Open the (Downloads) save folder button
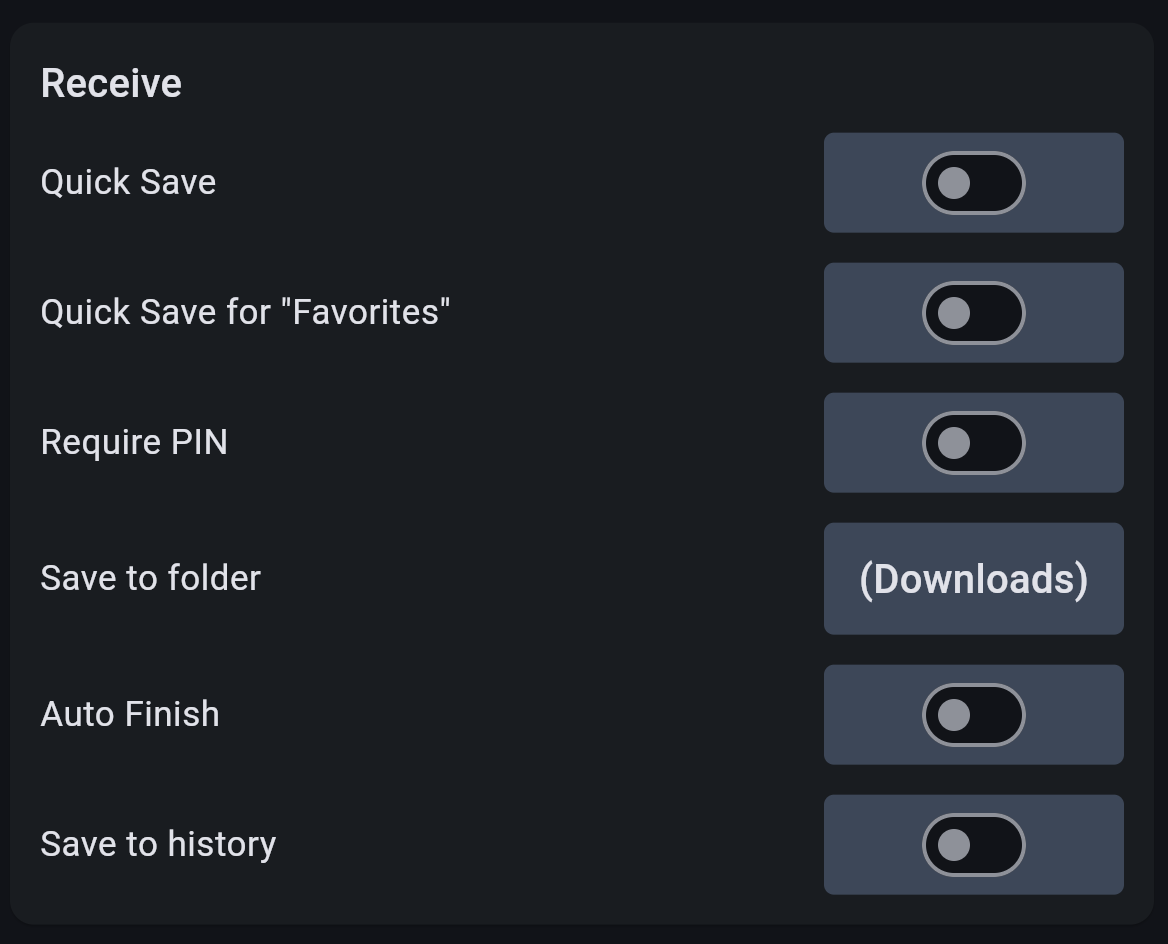Screen dimensions: 1168x944 point(973,579)
